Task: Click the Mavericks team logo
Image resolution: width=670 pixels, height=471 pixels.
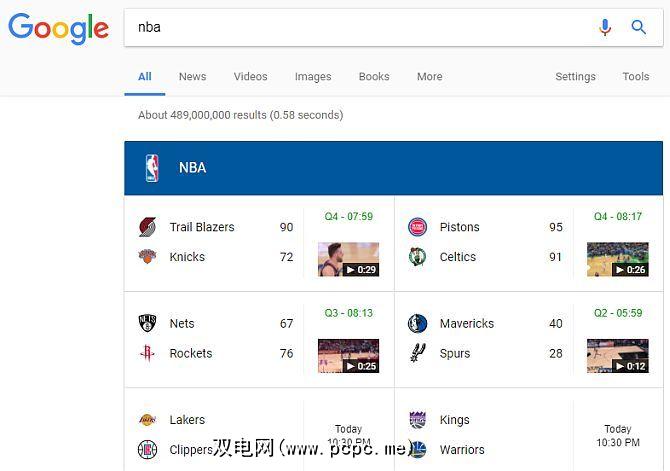Action: point(417,323)
